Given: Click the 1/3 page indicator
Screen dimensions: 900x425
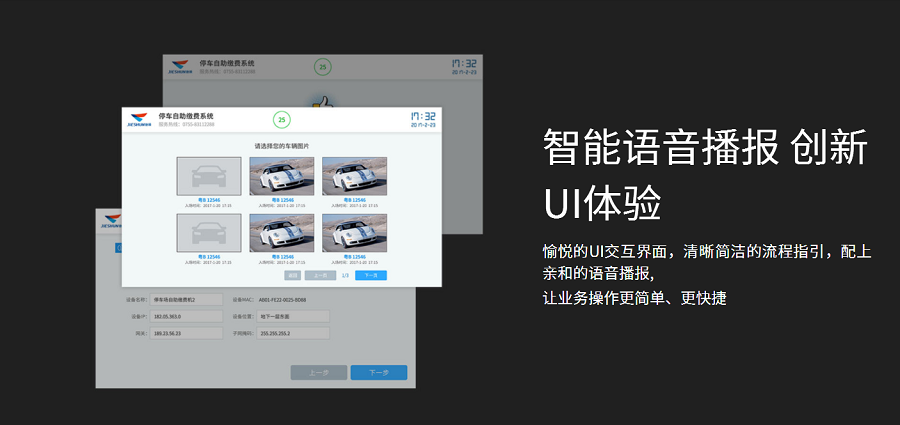Looking at the screenshot, I should point(346,276).
